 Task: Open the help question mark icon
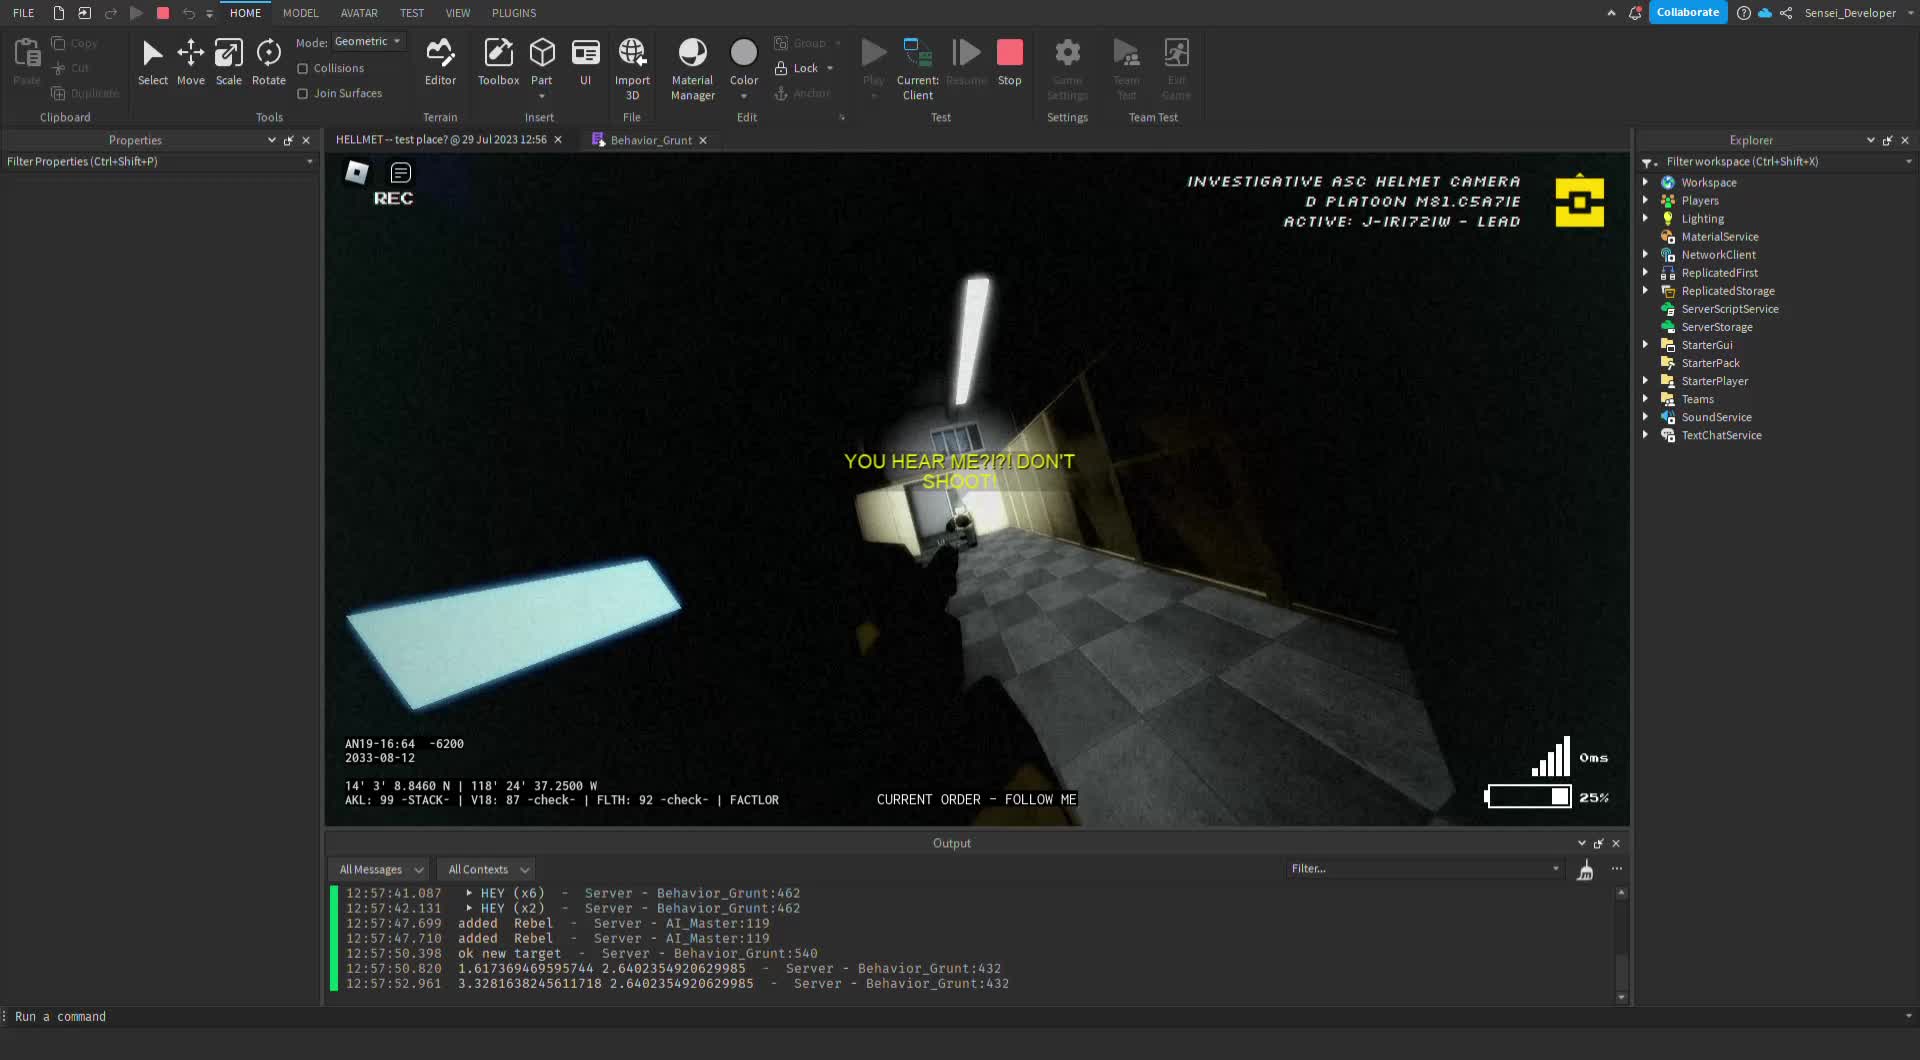click(1744, 13)
